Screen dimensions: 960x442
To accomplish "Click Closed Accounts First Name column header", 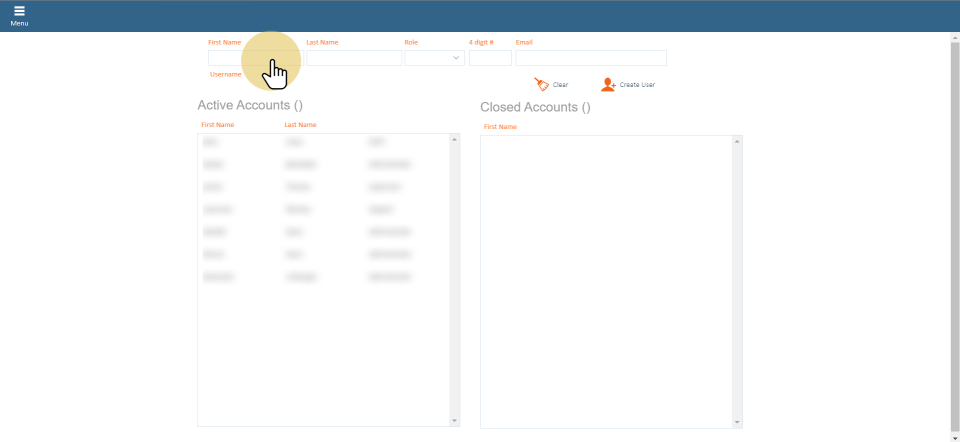I will click(500, 127).
